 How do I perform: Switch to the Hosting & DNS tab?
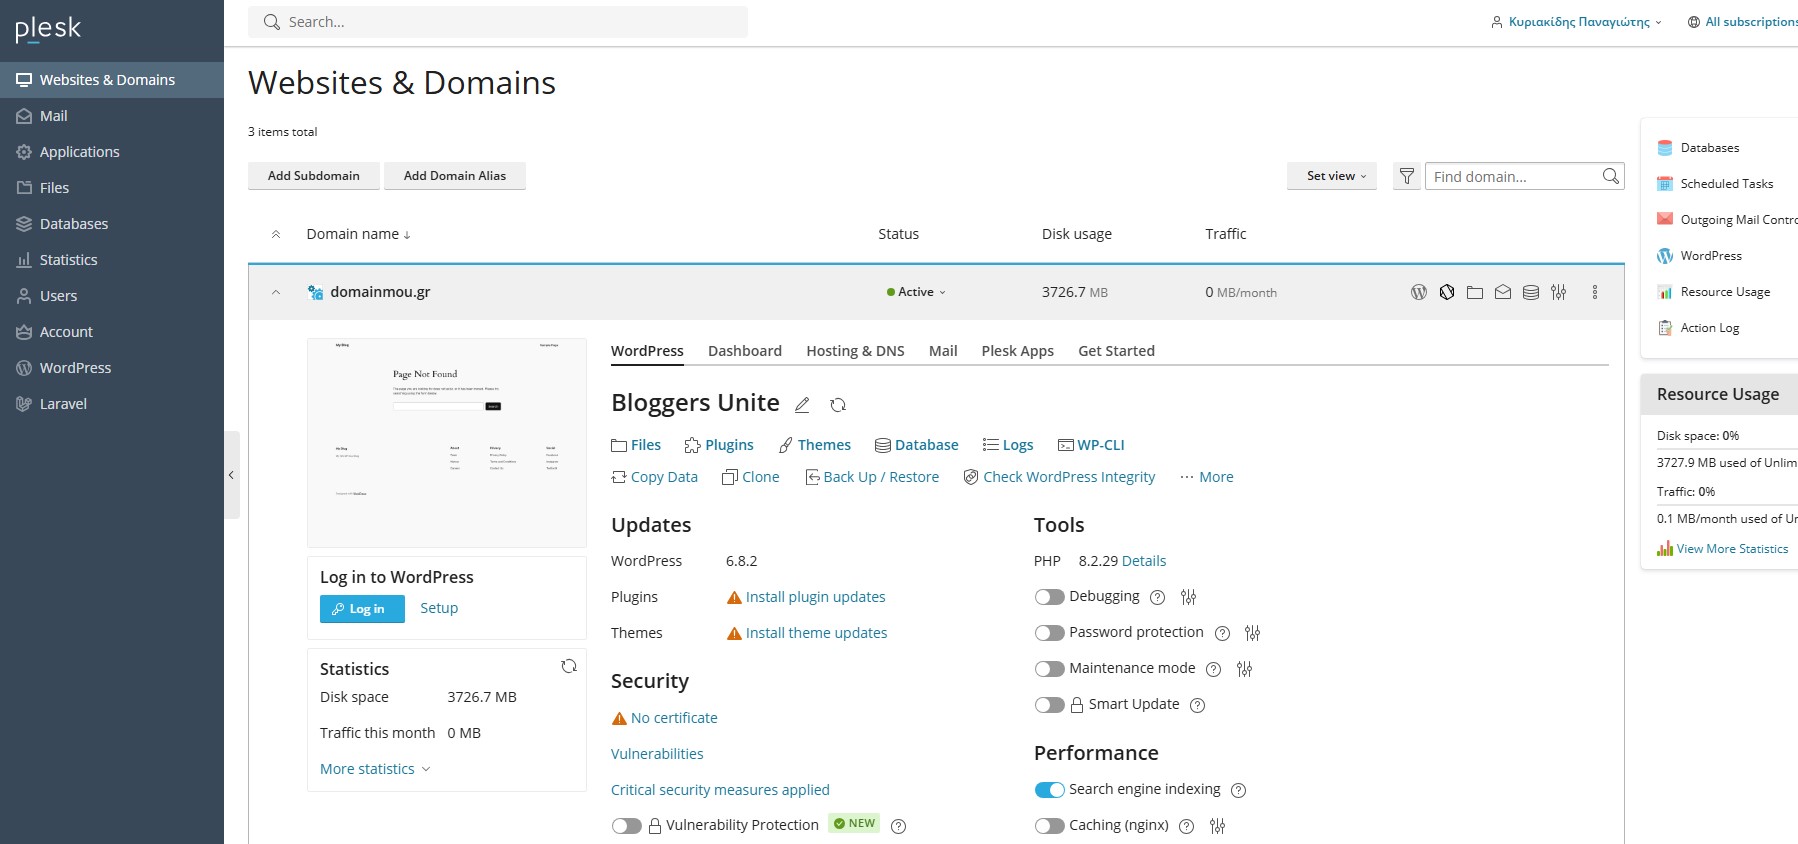pos(855,351)
